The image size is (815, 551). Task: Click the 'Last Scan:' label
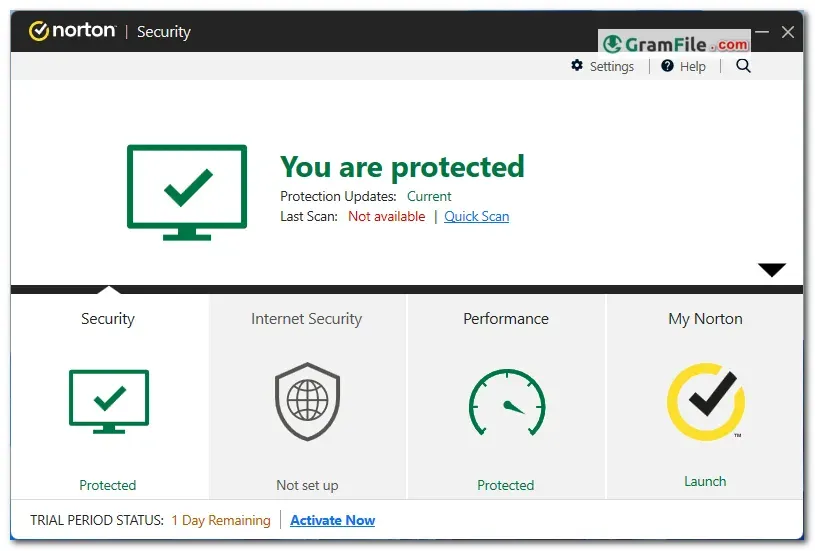tap(309, 216)
